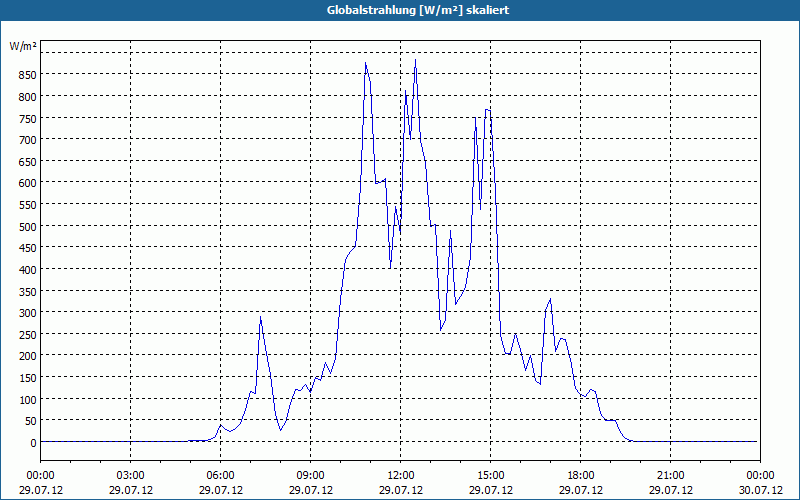Image resolution: width=800 pixels, height=500 pixels.
Task: Pick the 300 y-axis tick label
Action: pos(28,313)
